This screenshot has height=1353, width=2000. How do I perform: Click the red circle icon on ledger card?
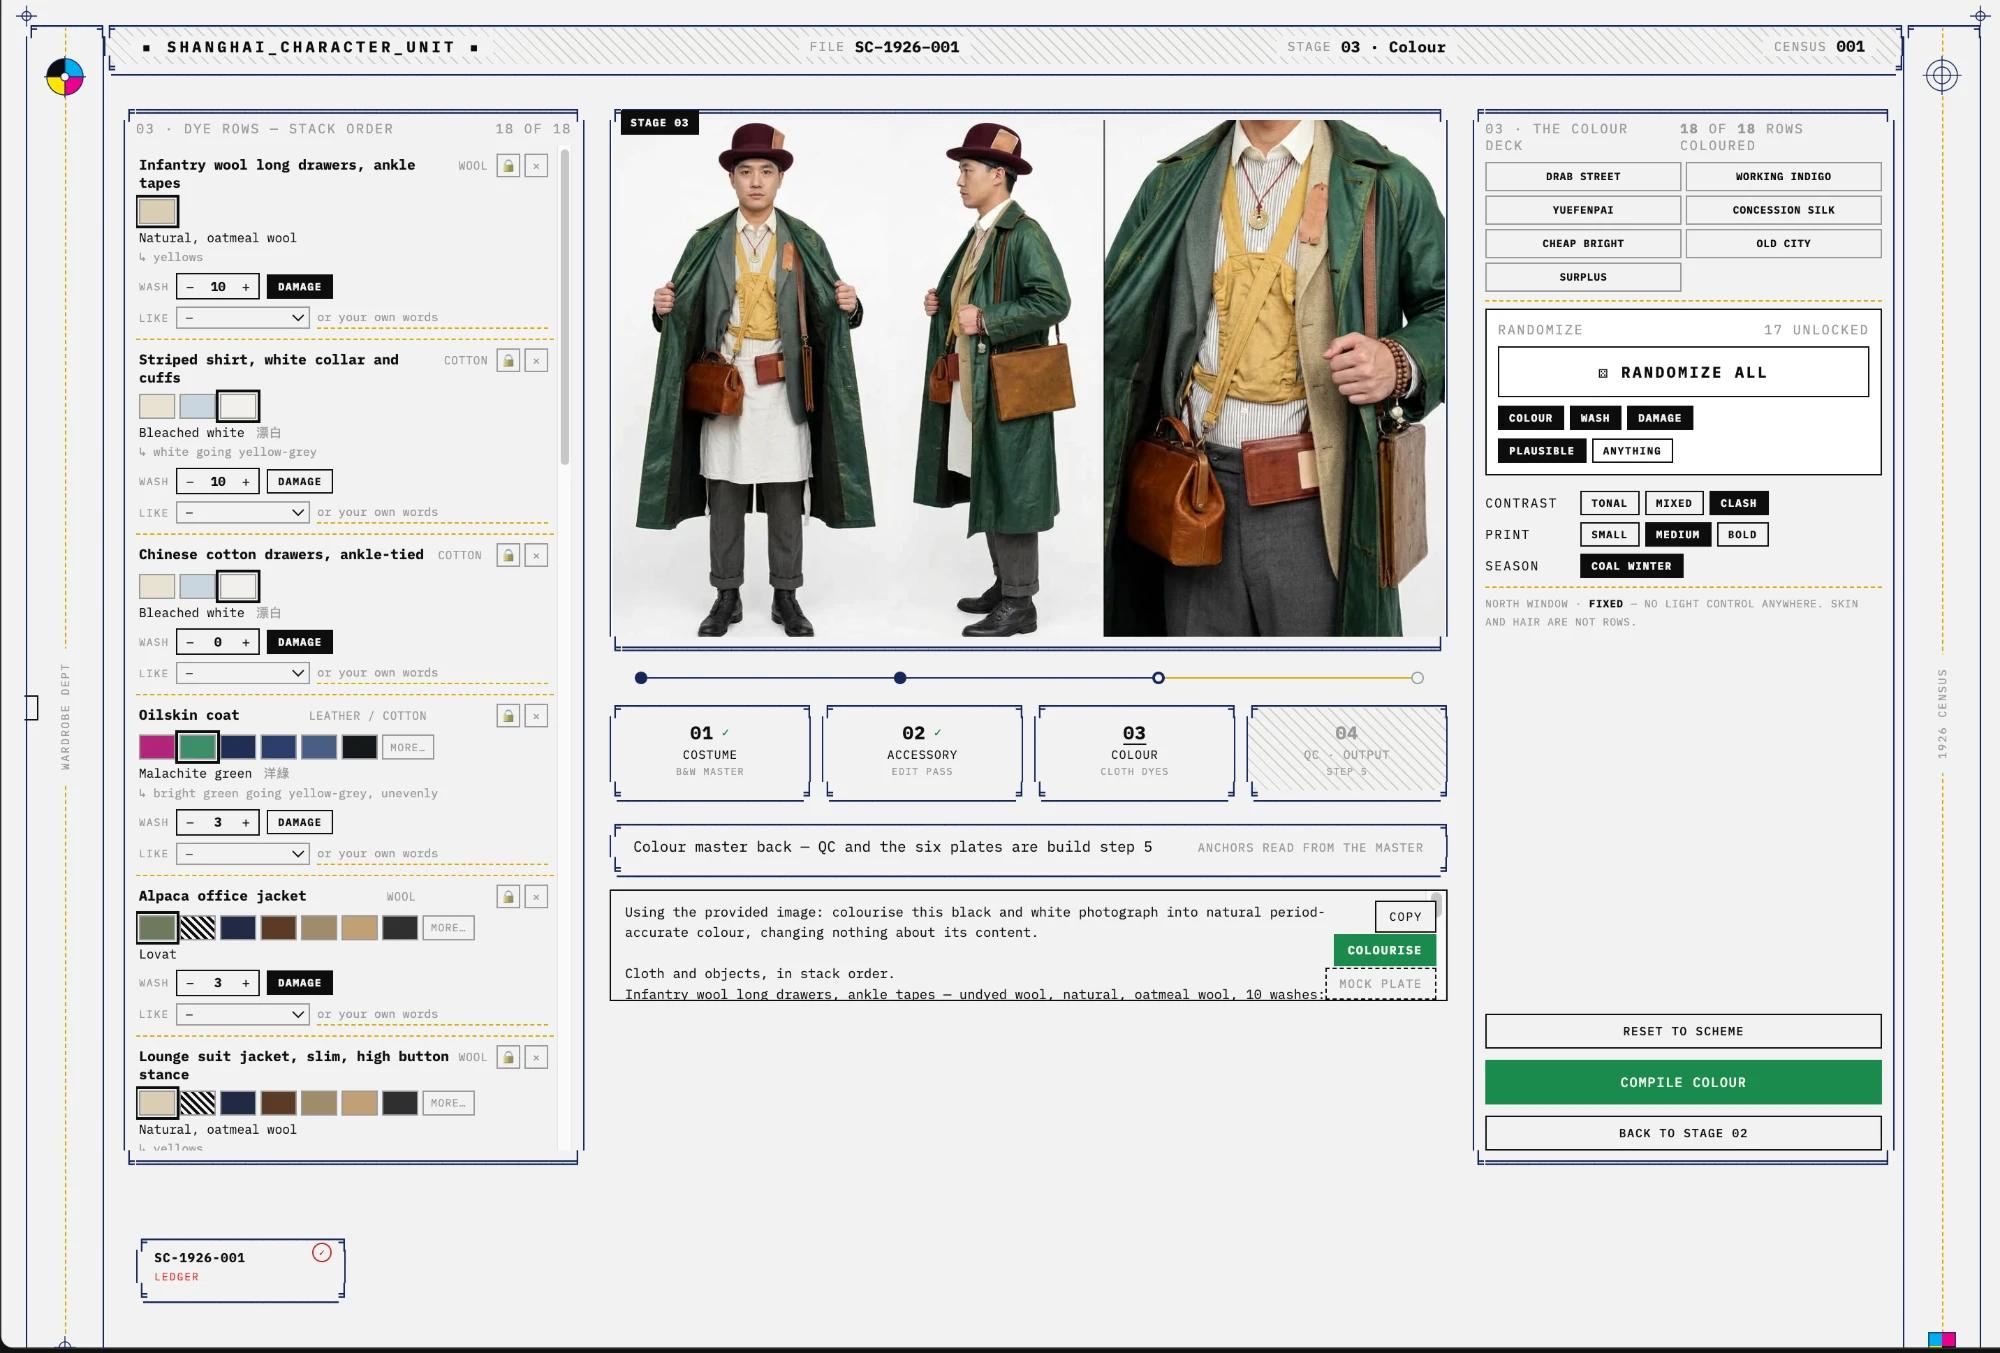coord(321,1253)
